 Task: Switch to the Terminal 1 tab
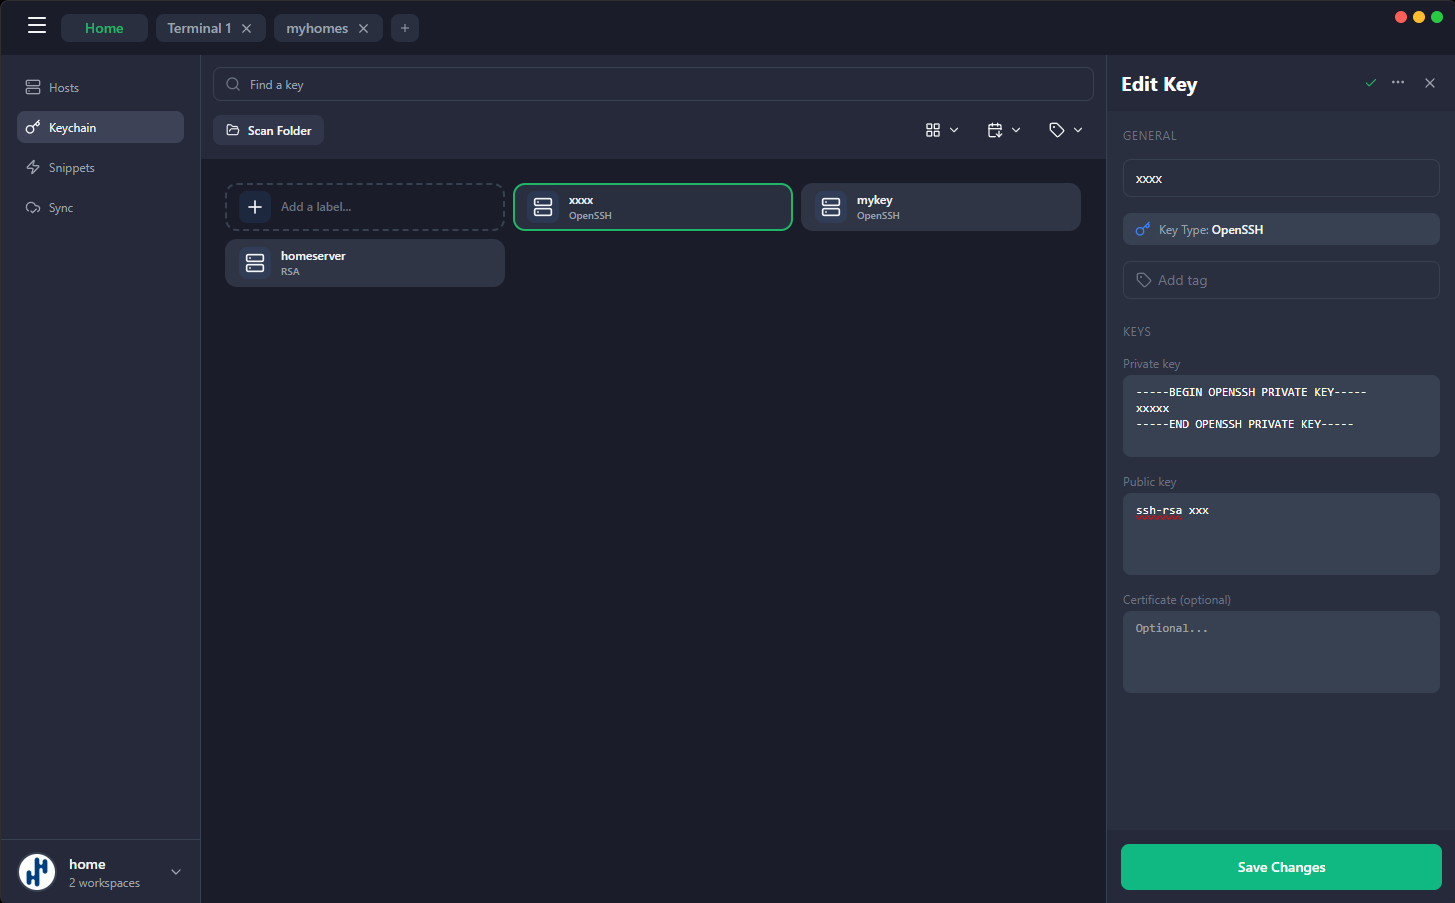pos(200,28)
